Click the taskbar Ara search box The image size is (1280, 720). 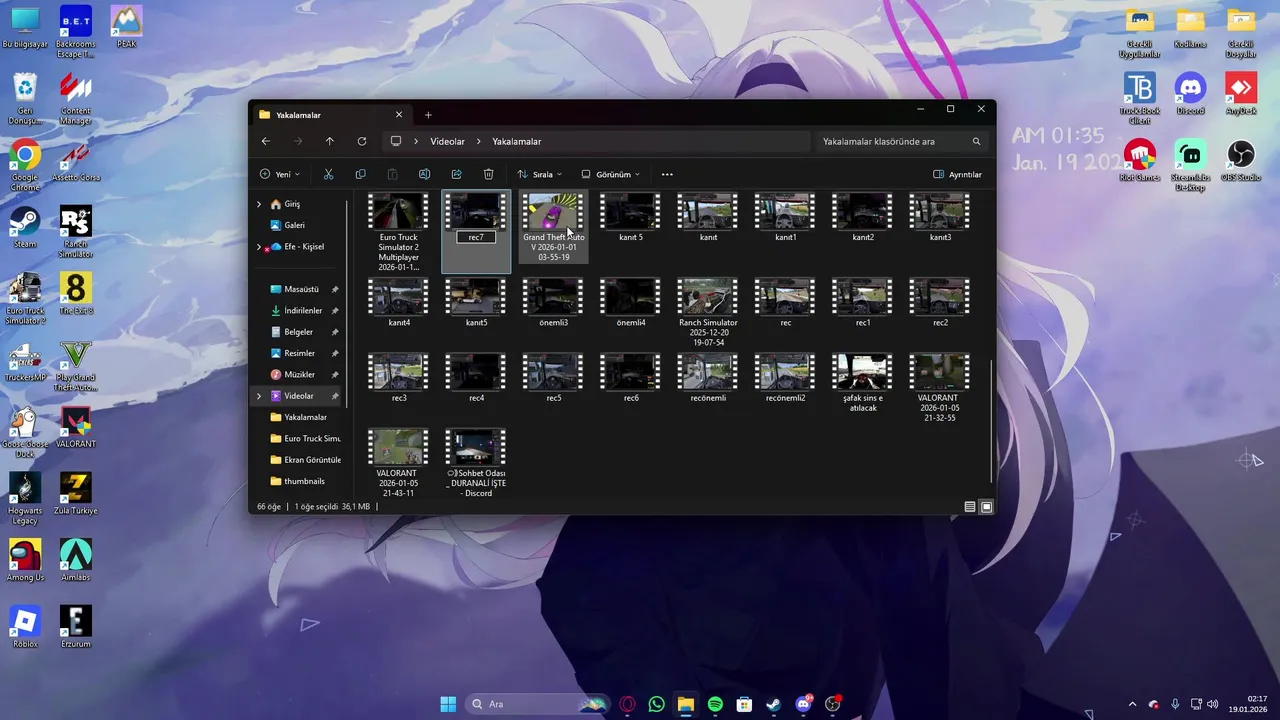click(538, 704)
